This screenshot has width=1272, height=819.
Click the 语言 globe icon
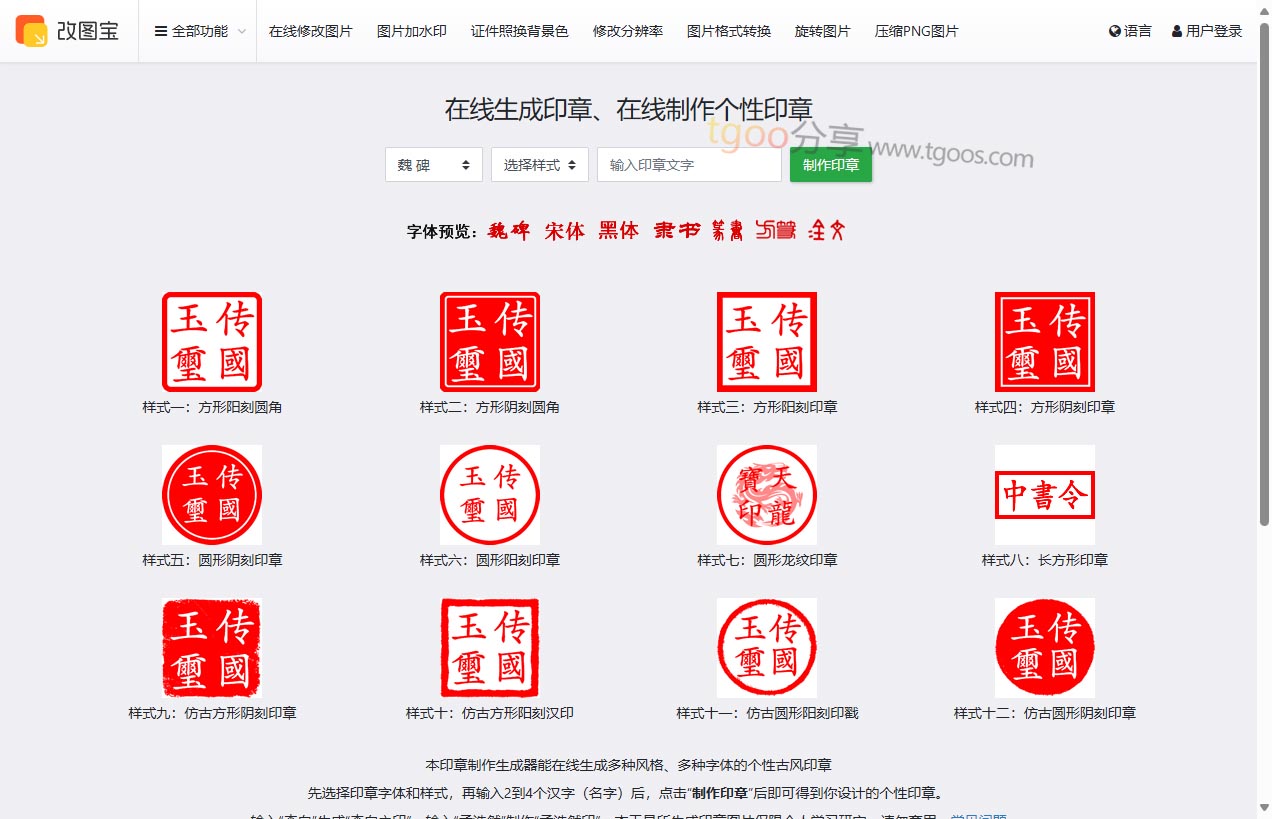click(1115, 31)
